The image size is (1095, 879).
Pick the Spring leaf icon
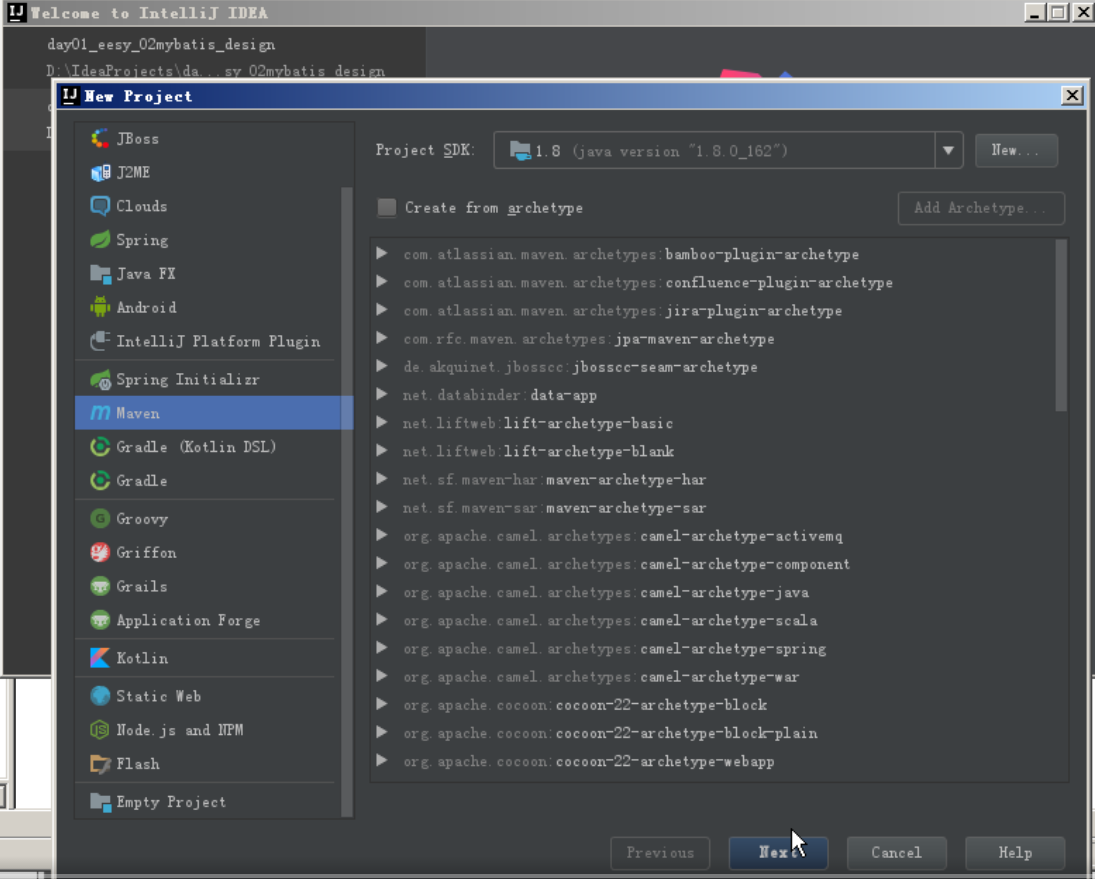click(x=100, y=240)
